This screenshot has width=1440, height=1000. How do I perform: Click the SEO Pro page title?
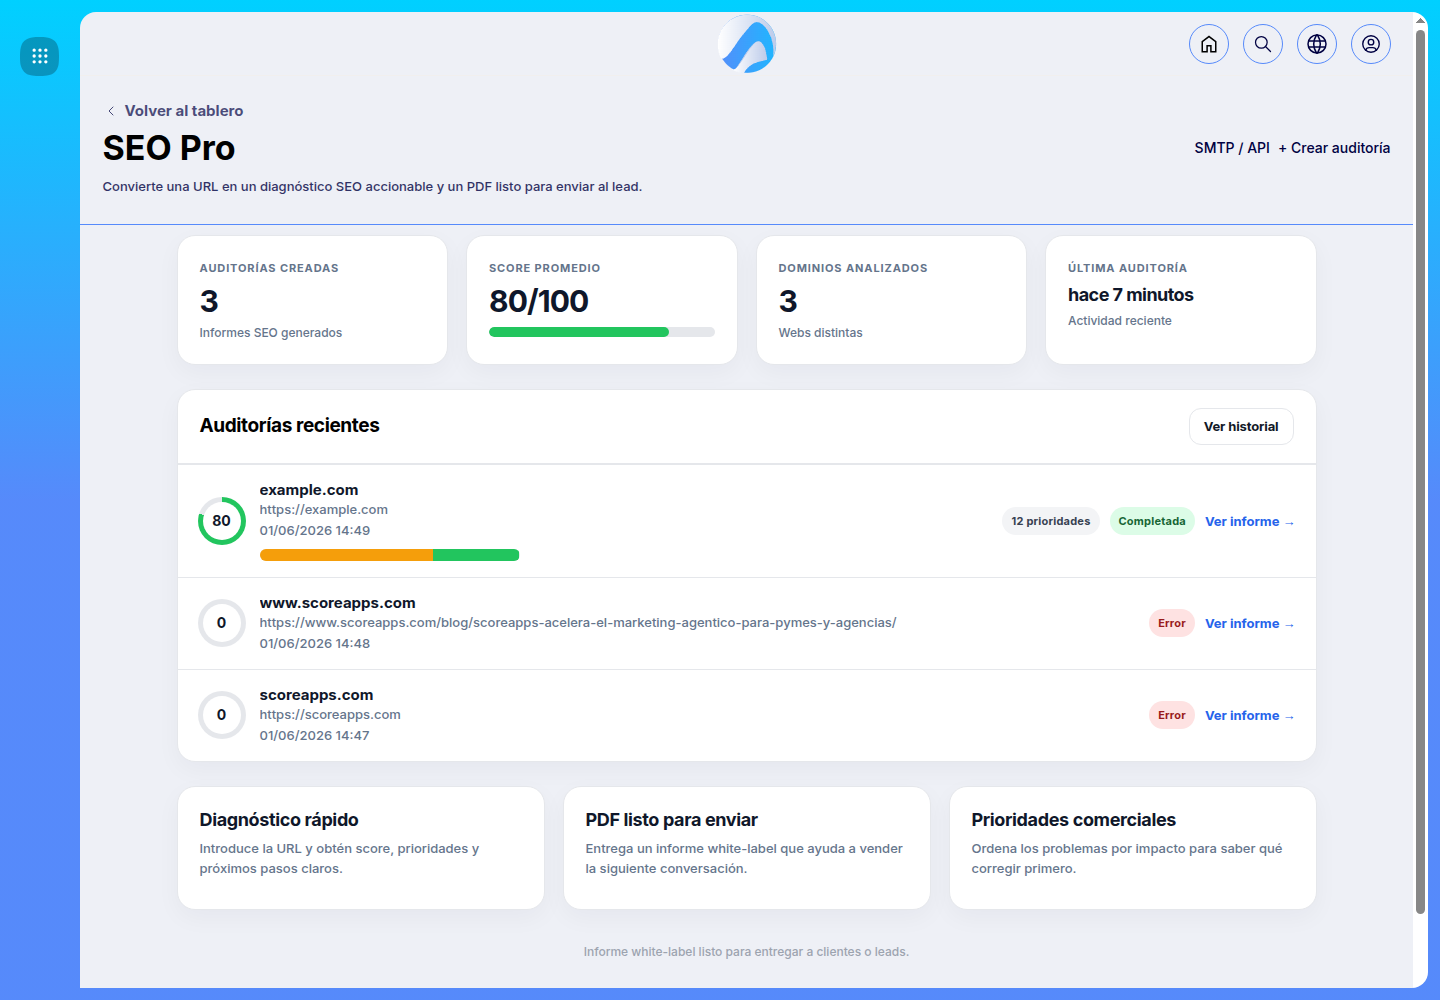coord(169,148)
